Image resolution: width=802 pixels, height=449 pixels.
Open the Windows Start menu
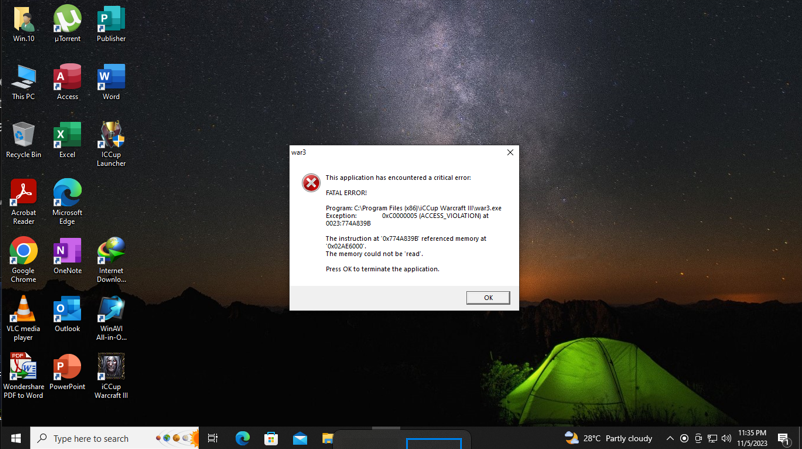15,438
